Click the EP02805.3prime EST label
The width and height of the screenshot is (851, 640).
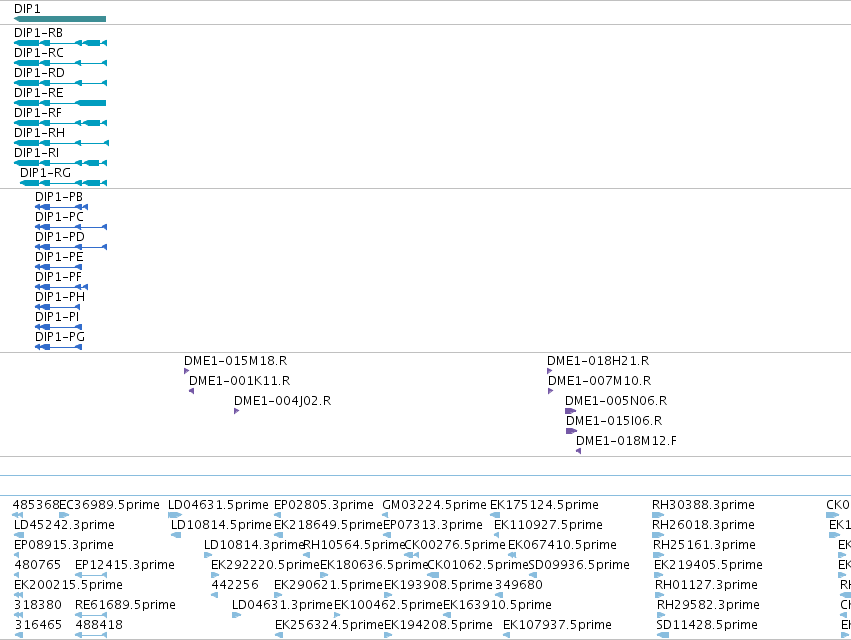324,505
